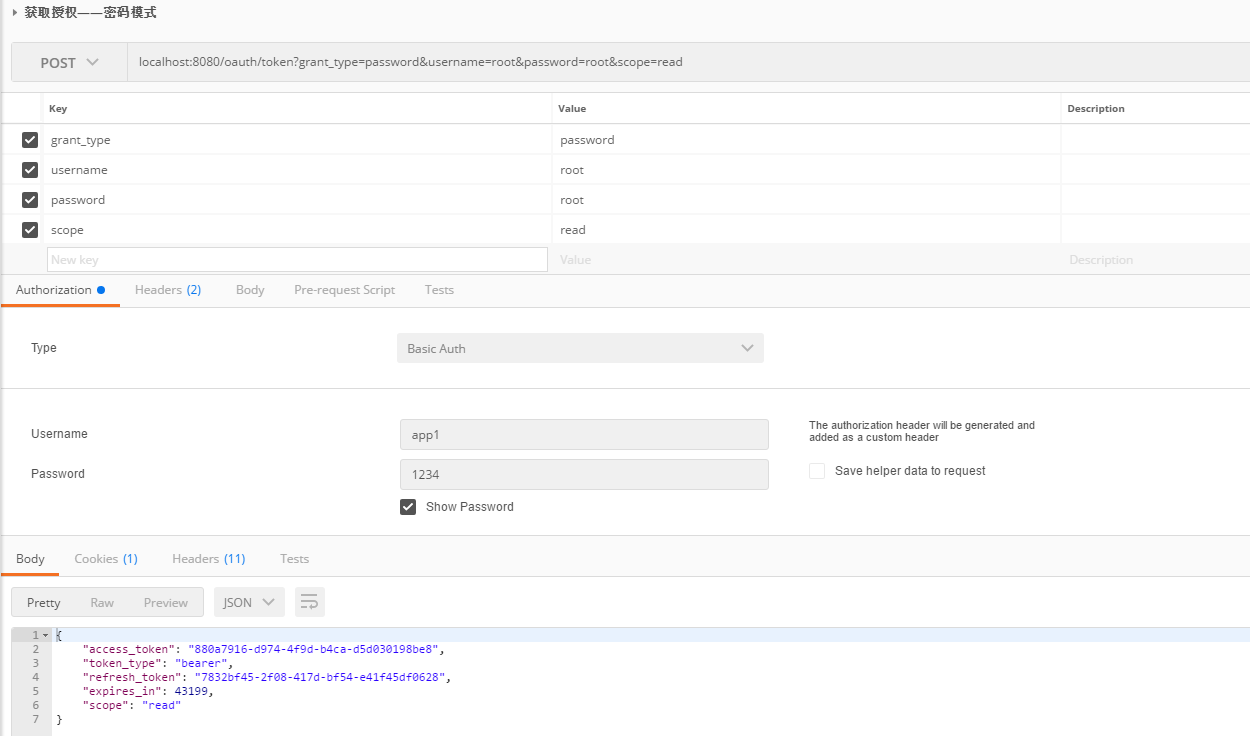Click the Username field containing app1
1250x736 pixels.
tap(584, 434)
